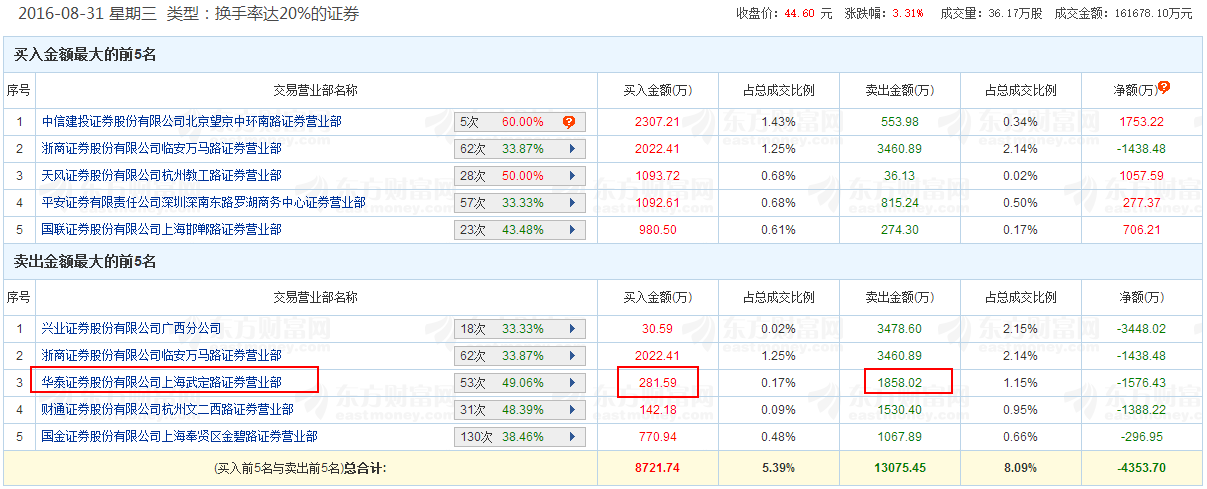Open 国金证券上海奉贤区金碧路证券营业部 link
Screen dimensions: 1207x489
[x=180, y=437]
